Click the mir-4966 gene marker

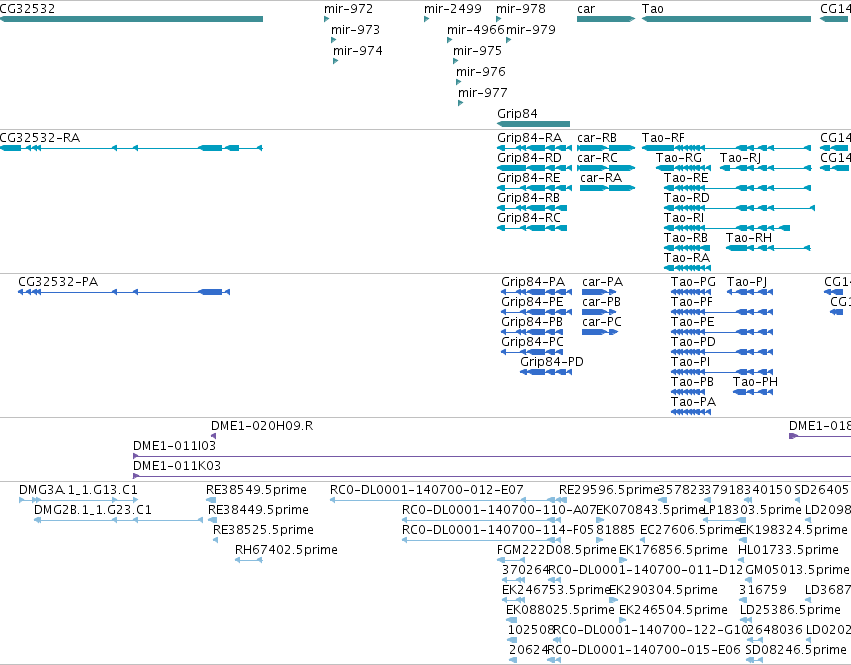tap(449, 40)
